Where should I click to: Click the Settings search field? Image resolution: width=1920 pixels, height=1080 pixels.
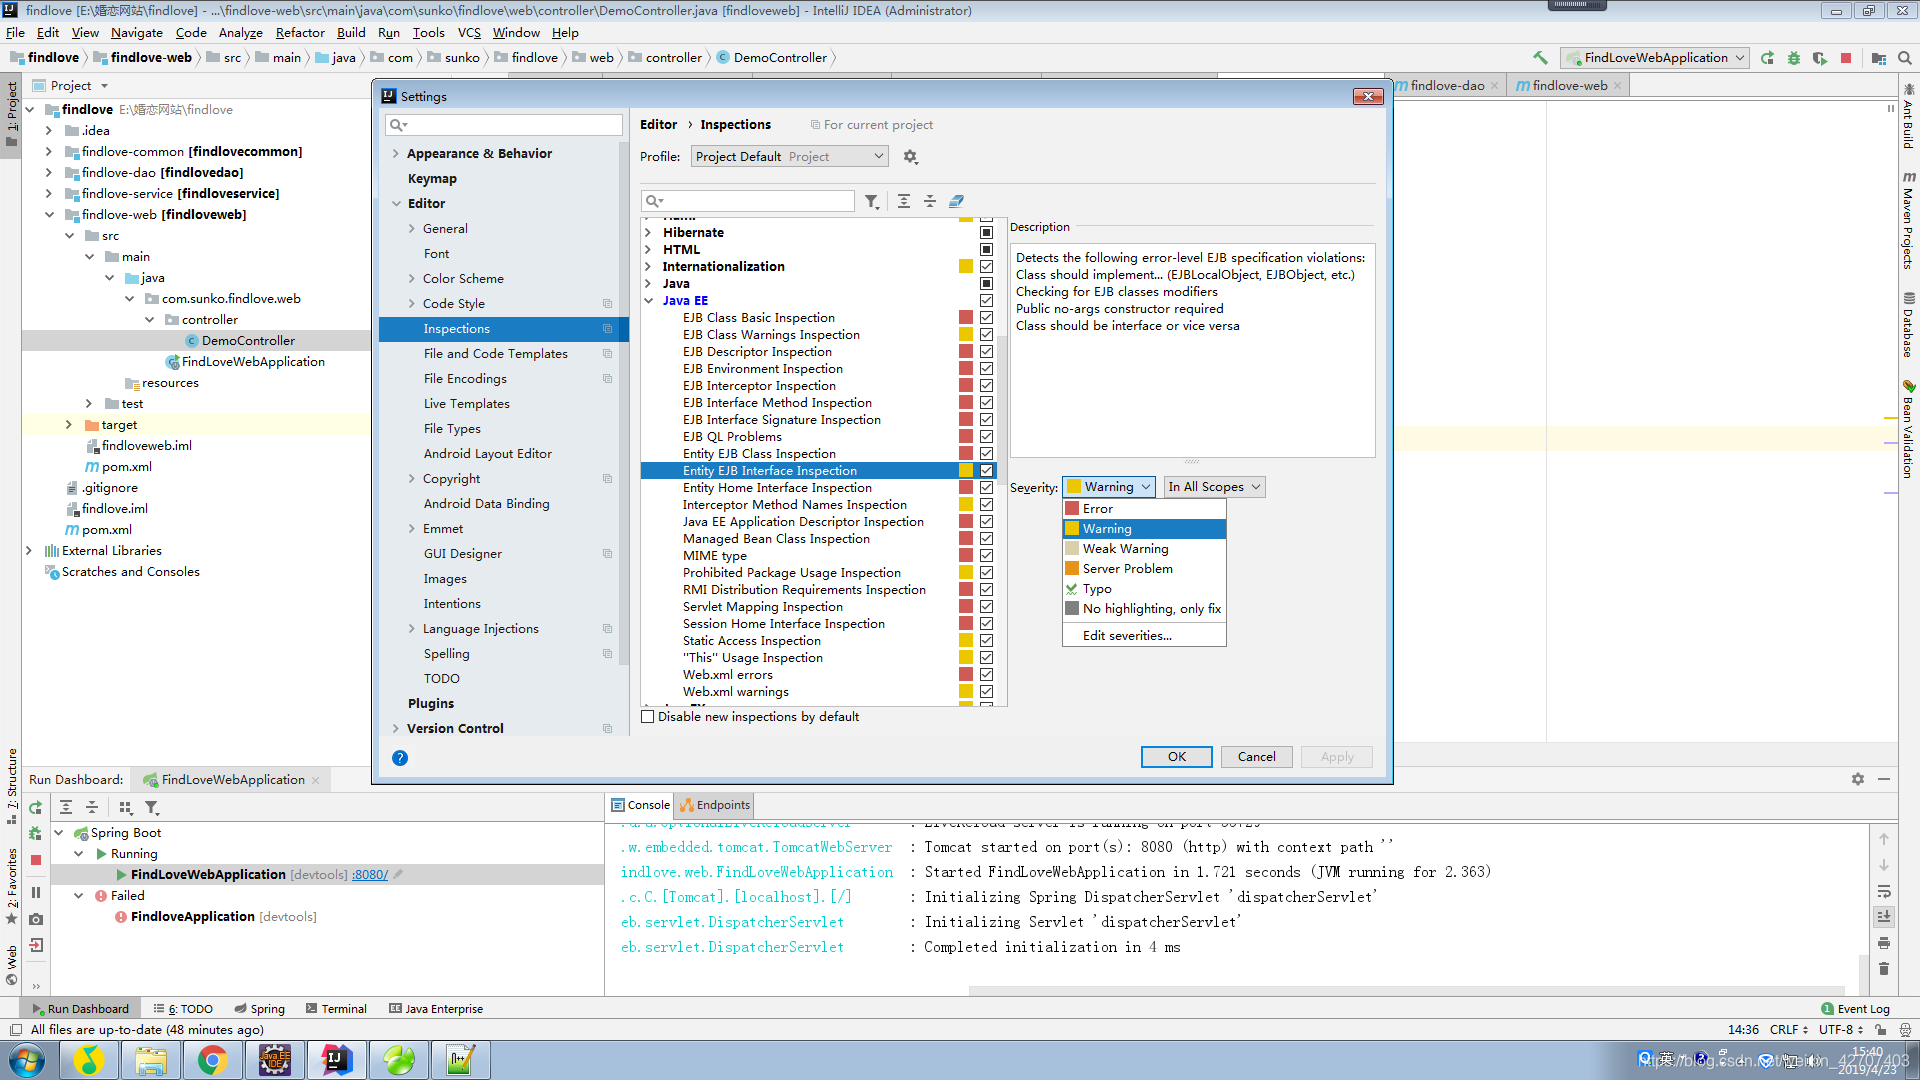coord(504,125)
